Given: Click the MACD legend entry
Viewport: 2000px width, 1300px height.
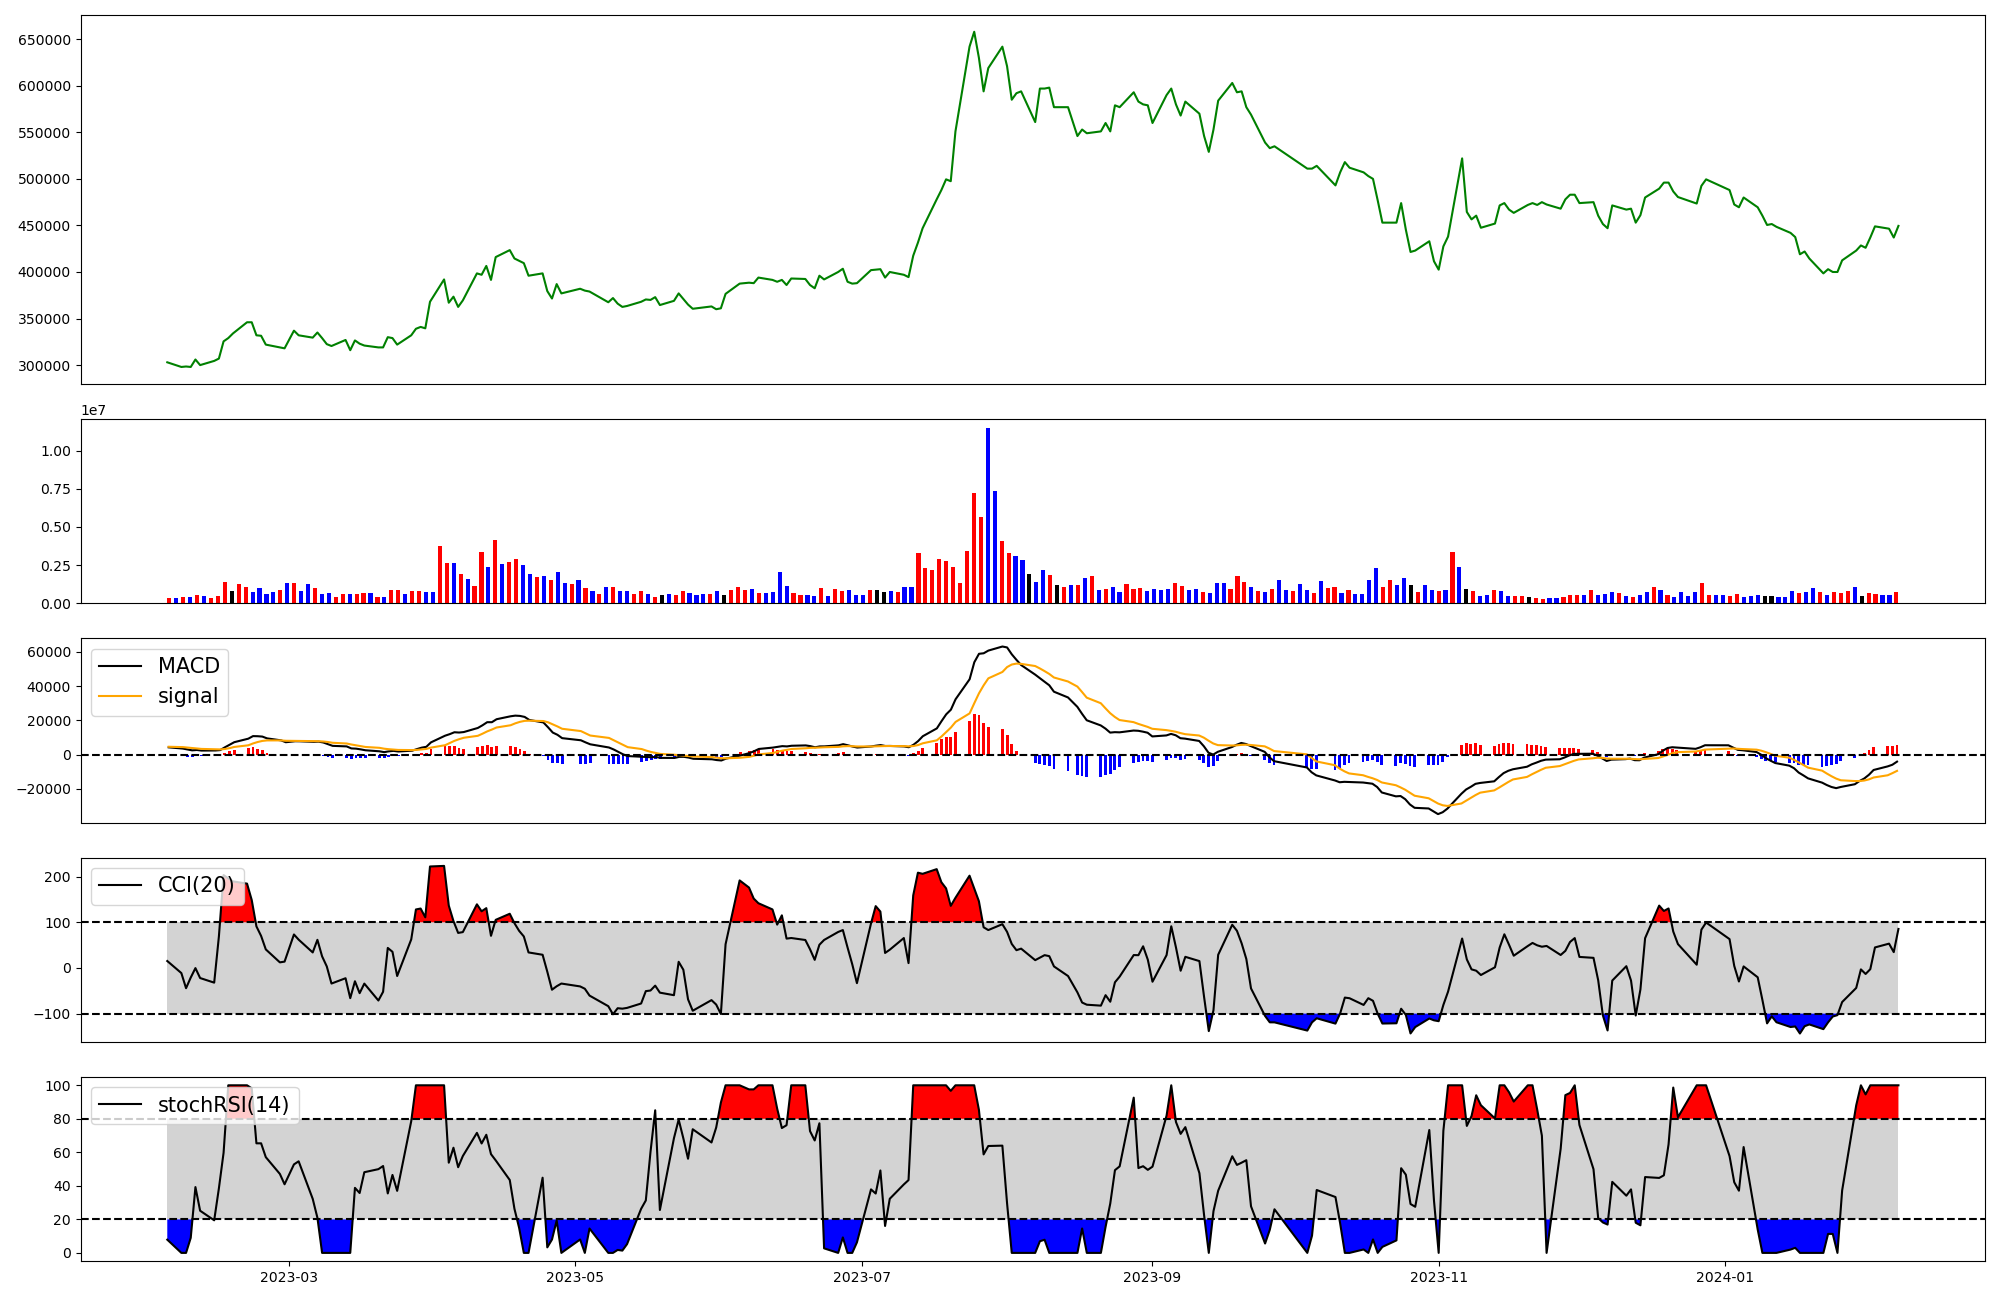Looking at the screenshot, I should point(188,666).
